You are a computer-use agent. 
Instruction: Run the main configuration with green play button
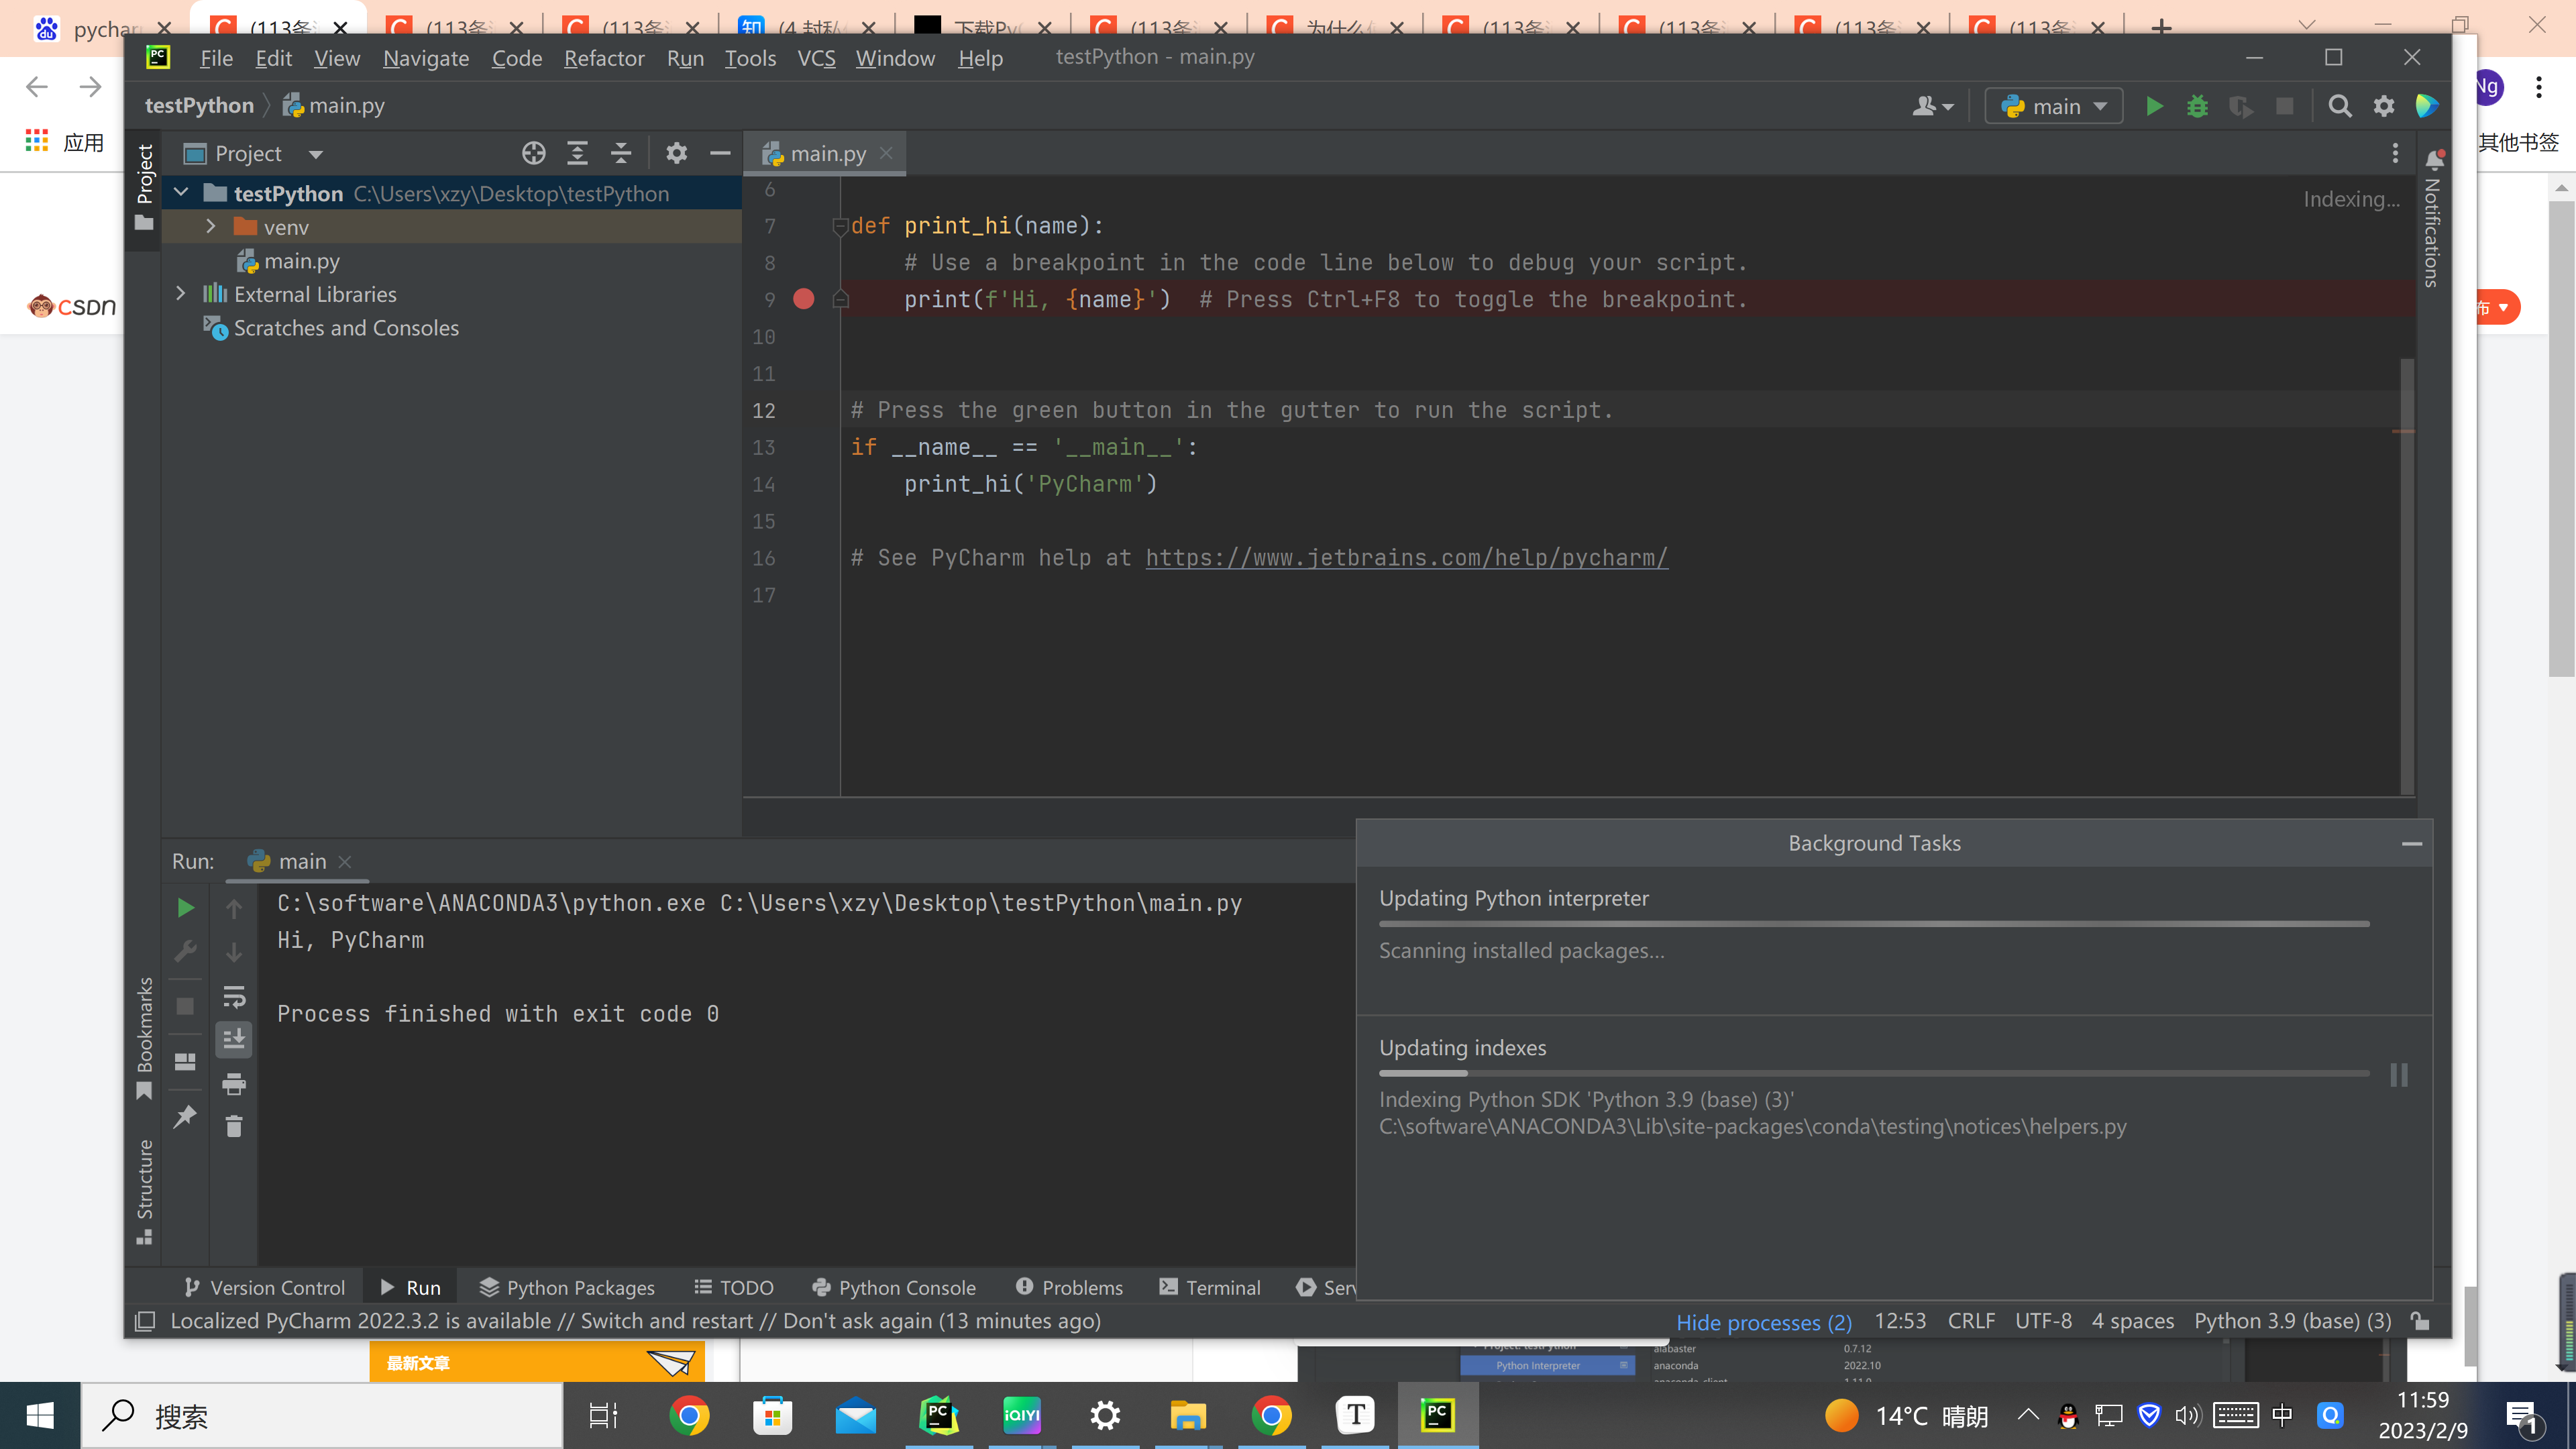[x=2154, y=106]
